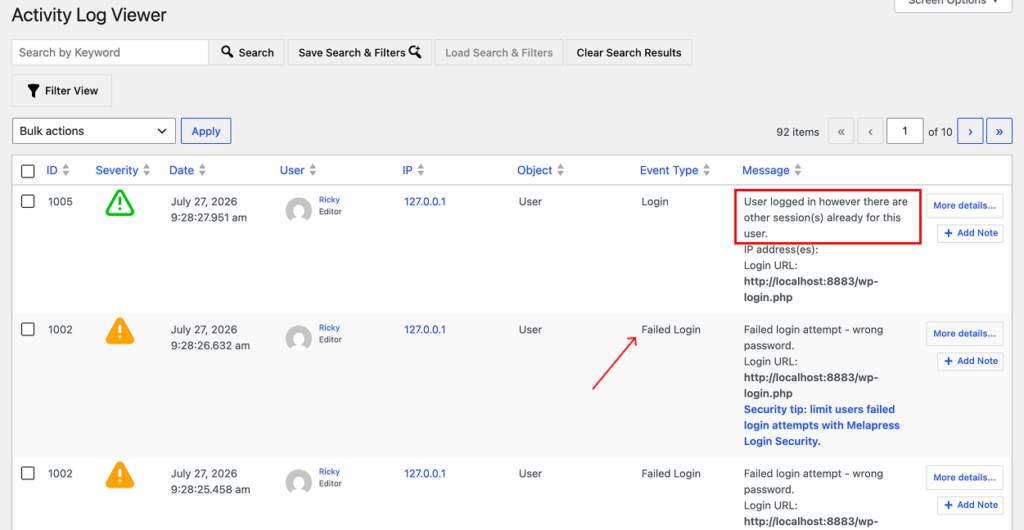Open the Melapress Login Security tip link
This screenshot has width=1024, height=530.
tap(822, 426)
